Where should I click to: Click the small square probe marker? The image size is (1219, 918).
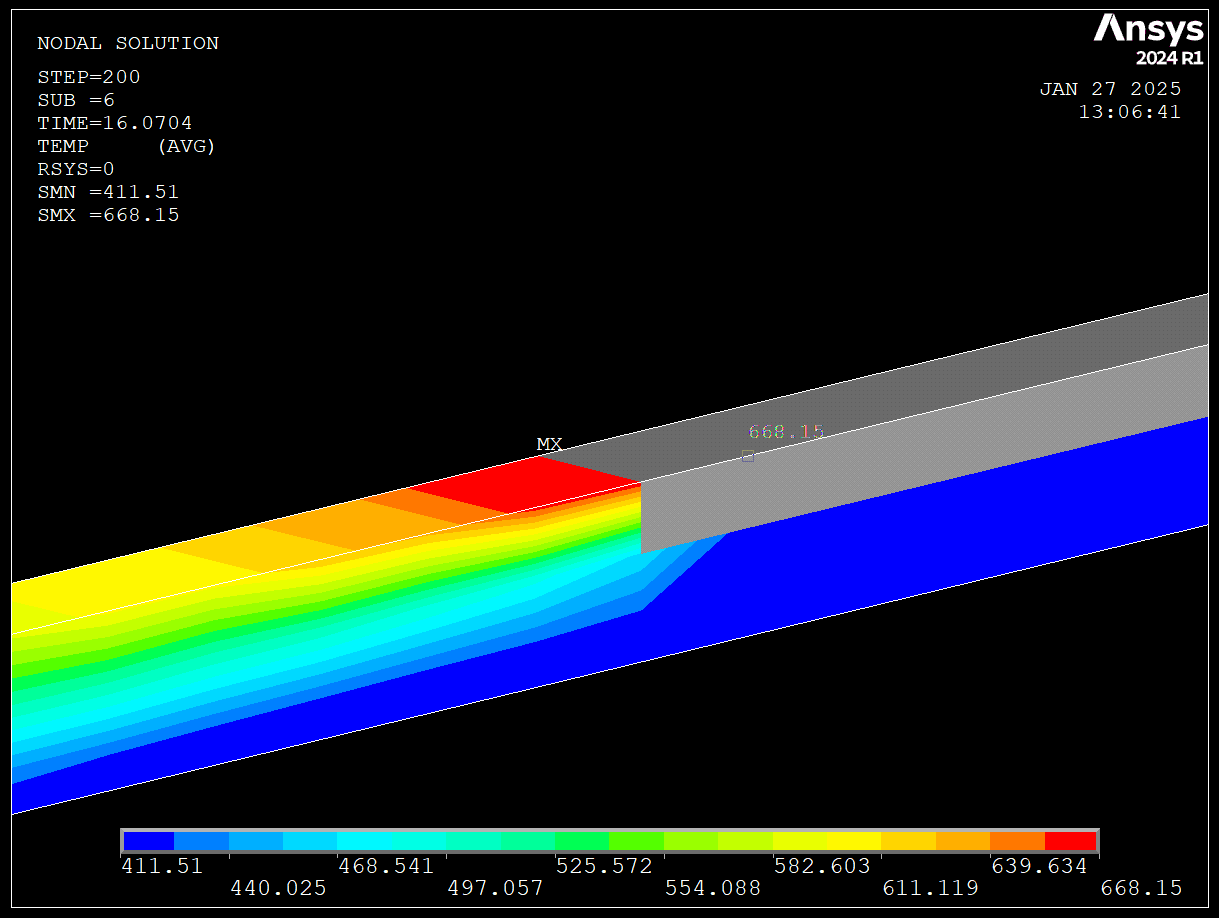tap(747, 456)
